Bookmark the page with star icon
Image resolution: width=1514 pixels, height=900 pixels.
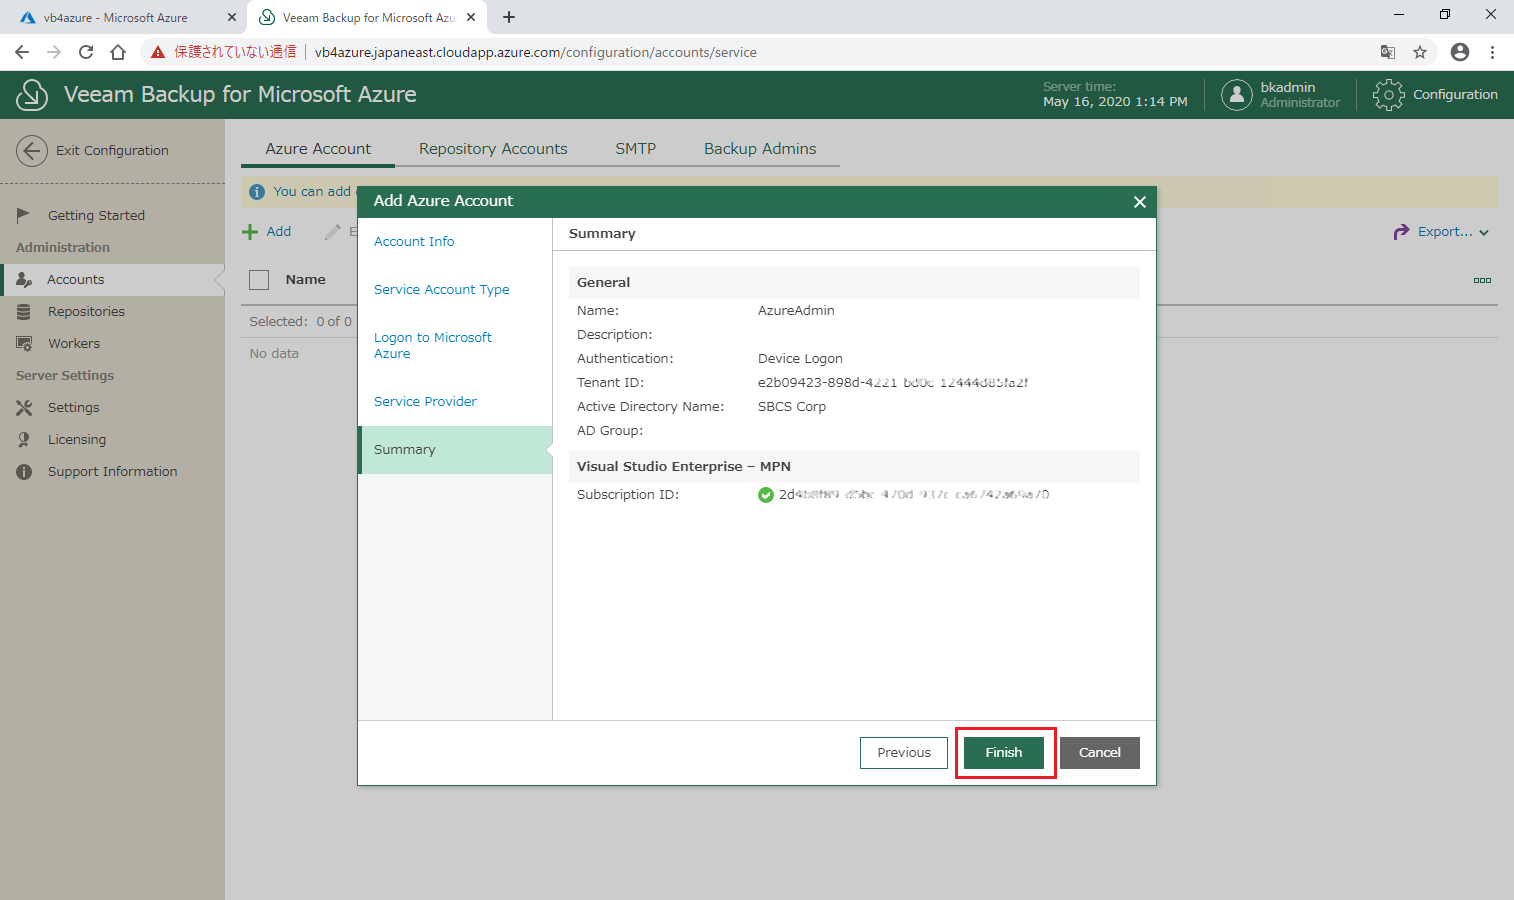[x=1420, y=52]
